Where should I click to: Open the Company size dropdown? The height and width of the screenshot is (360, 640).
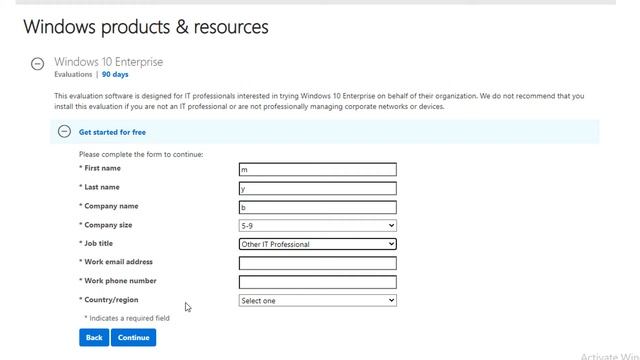(318, 225)
